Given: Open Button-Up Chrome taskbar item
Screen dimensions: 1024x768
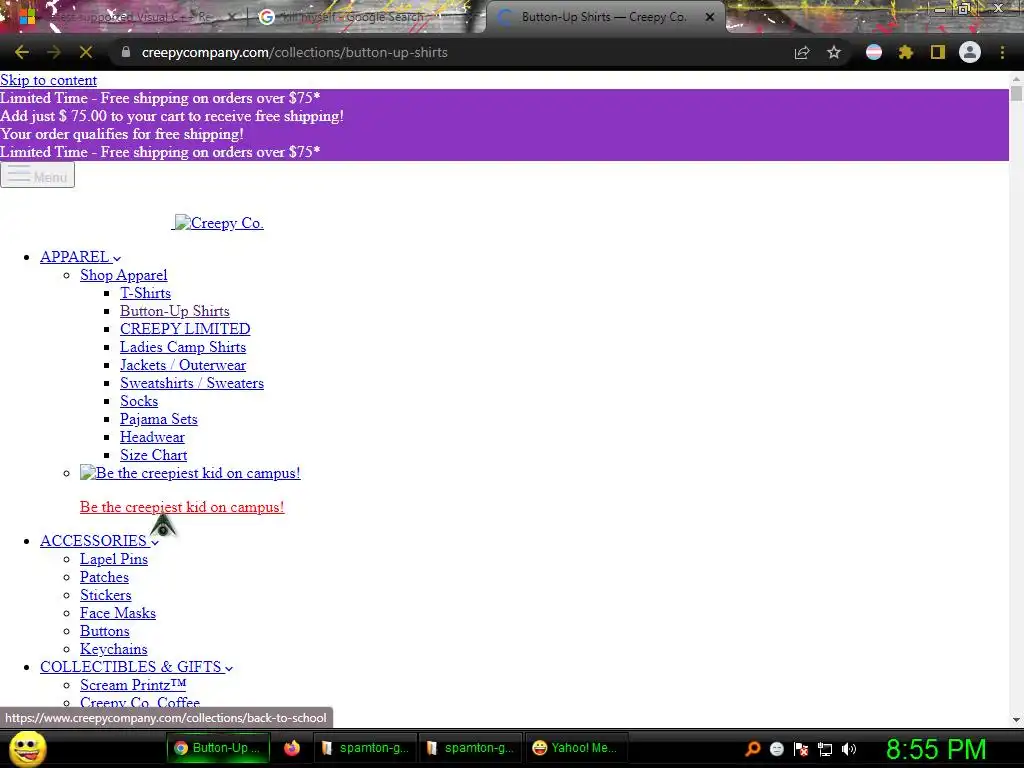Looking at the screenshot, I should [x=217, y=748].
